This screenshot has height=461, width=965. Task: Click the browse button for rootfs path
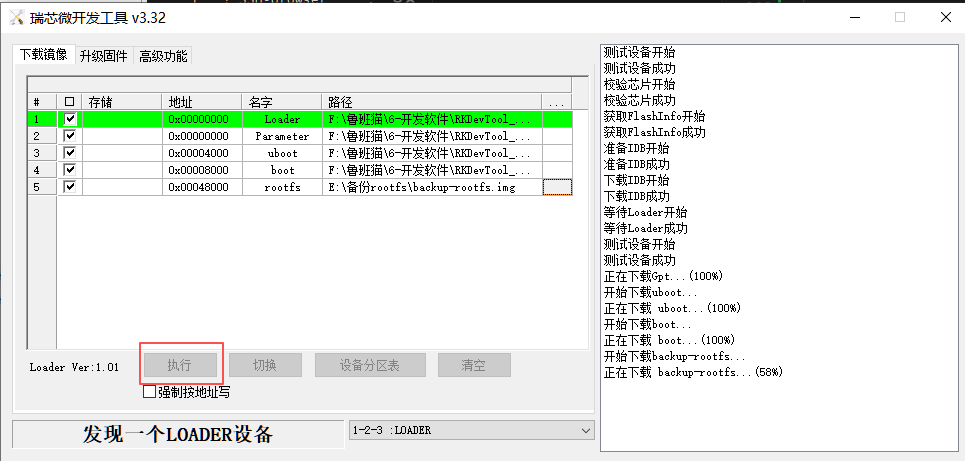(557, 187)
